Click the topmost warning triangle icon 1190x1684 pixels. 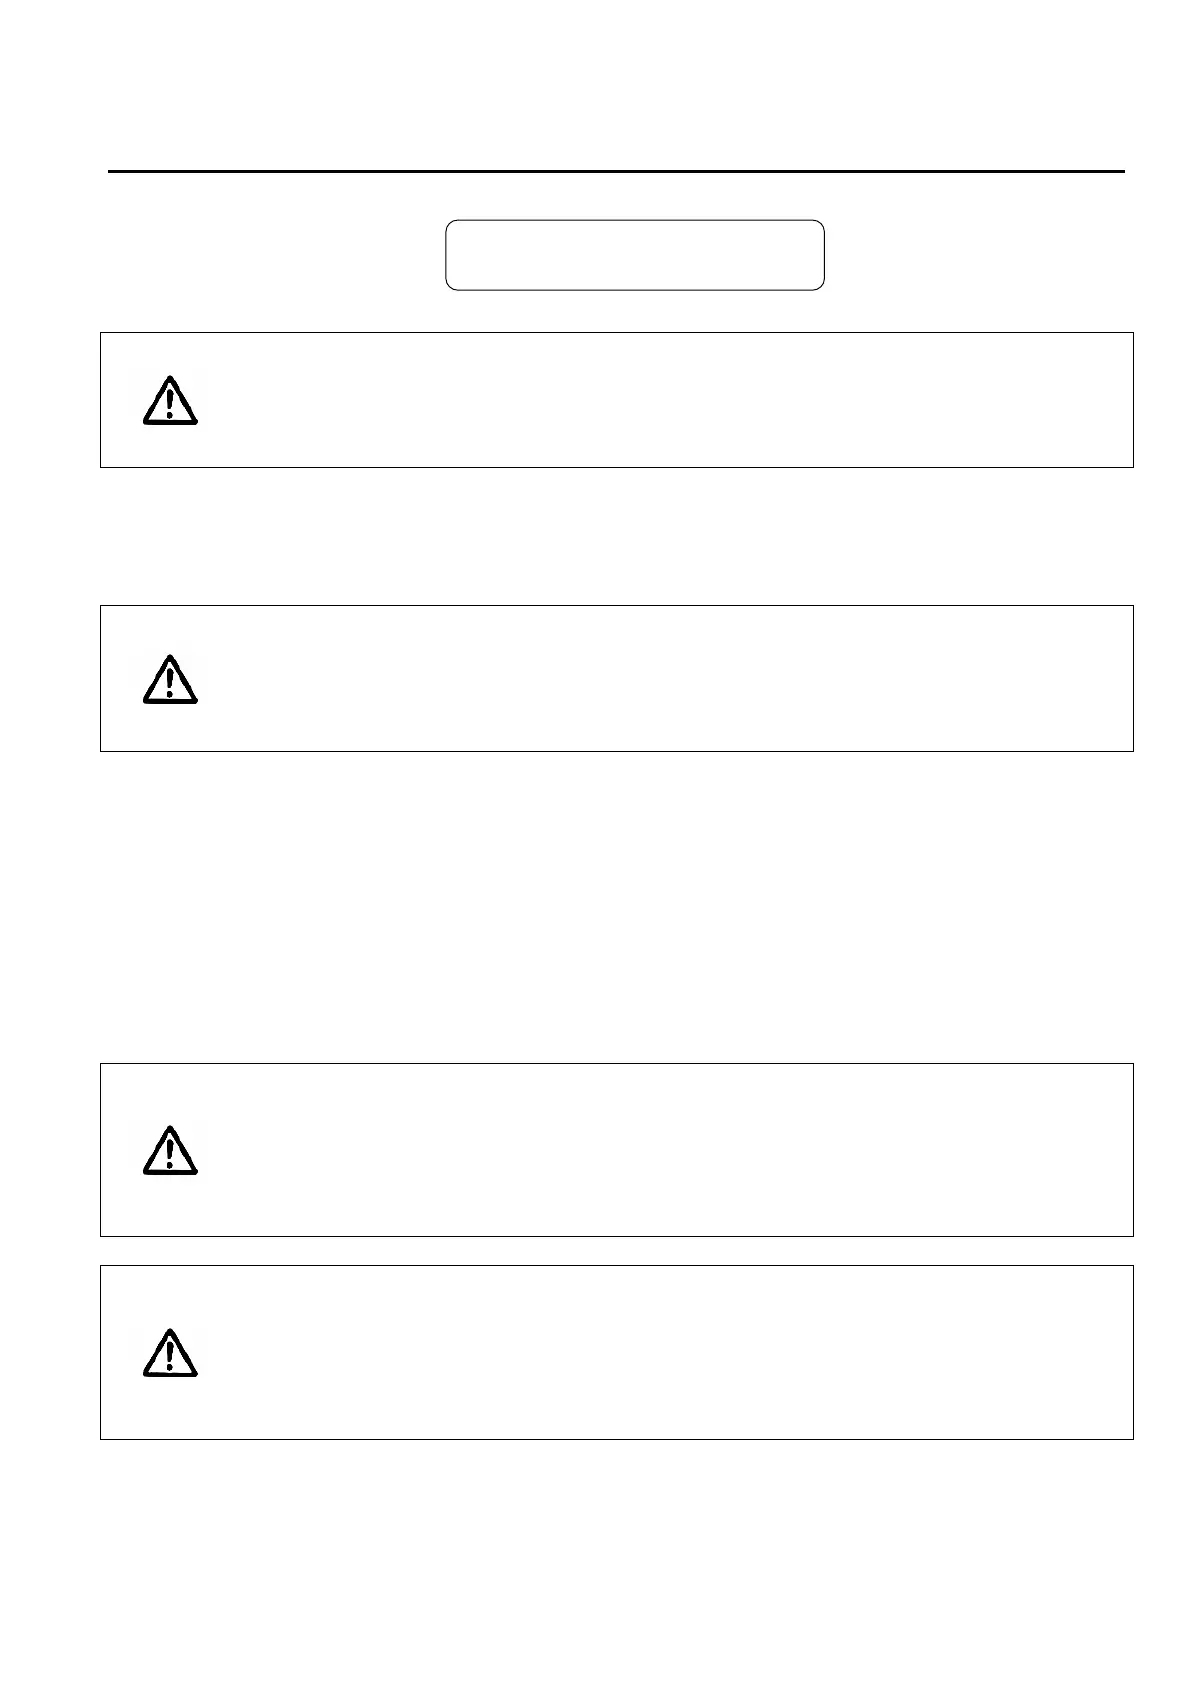[x=170, y=401]
